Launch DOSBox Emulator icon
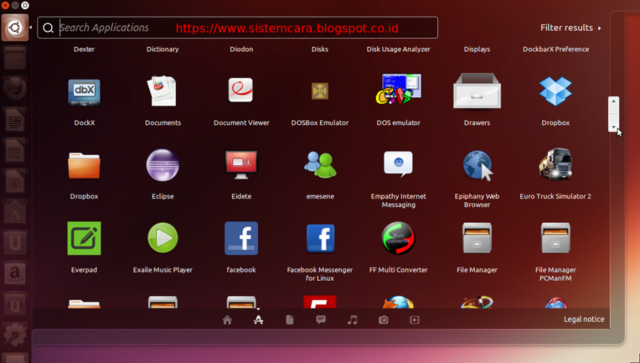The image size is (640, 363). pos(320,91)
